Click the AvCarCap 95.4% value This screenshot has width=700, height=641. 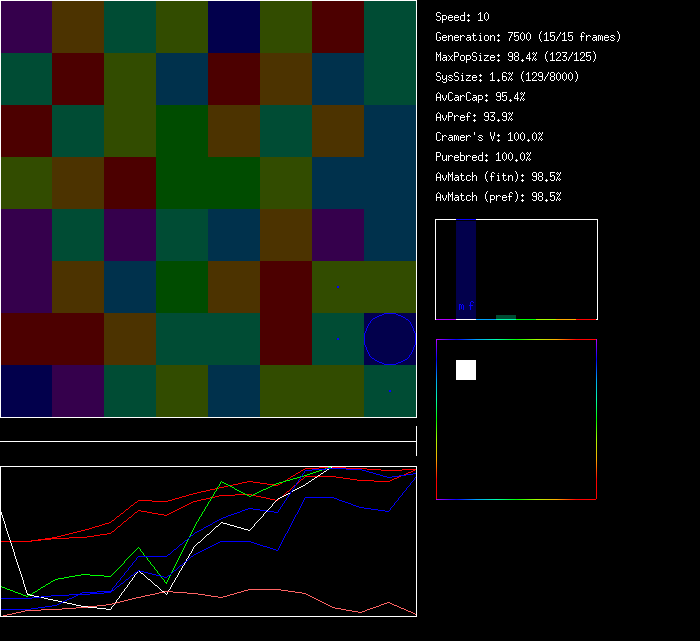[480, 97]
